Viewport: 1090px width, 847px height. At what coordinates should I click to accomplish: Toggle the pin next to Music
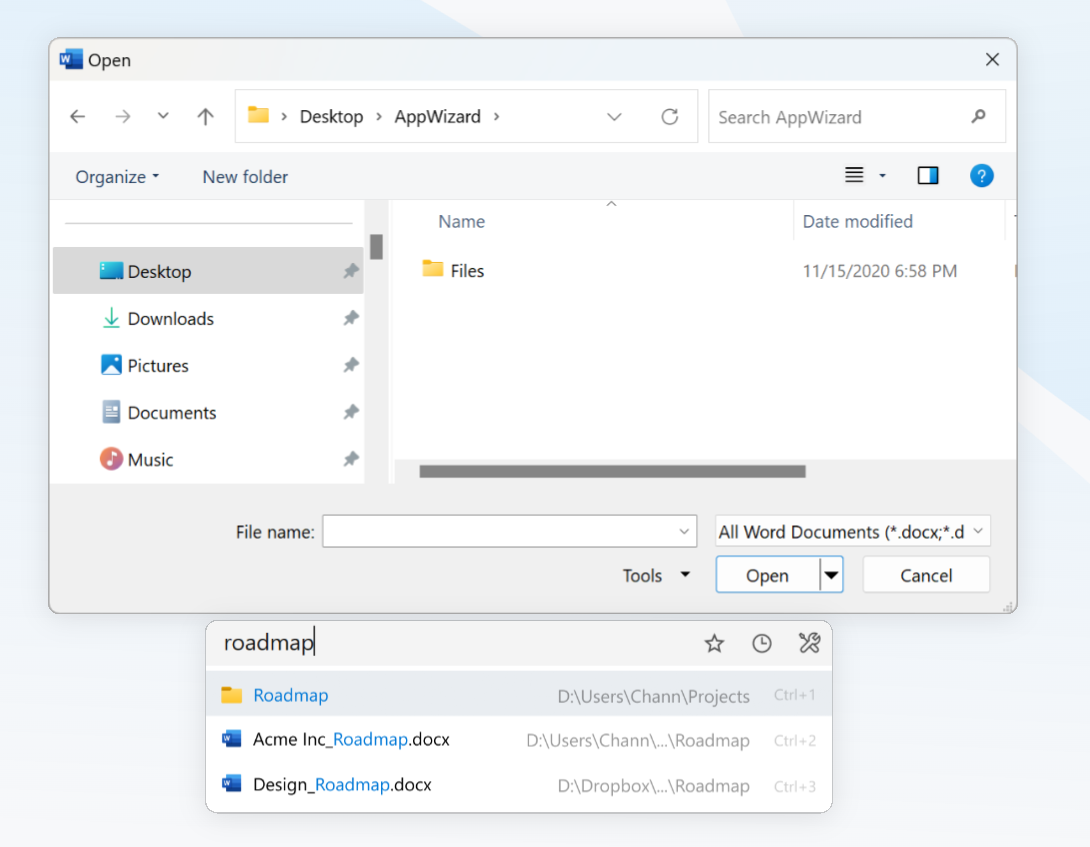click(350, 460)
